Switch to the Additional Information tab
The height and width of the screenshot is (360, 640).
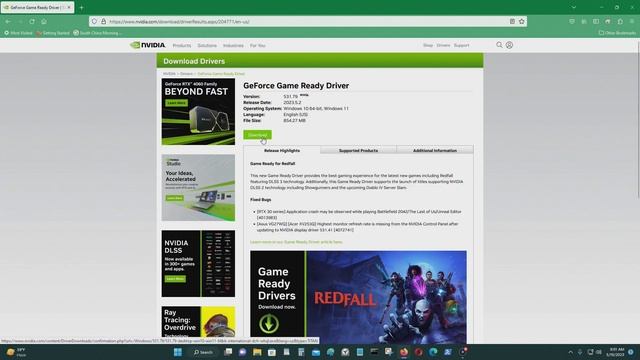coord(435,150)
